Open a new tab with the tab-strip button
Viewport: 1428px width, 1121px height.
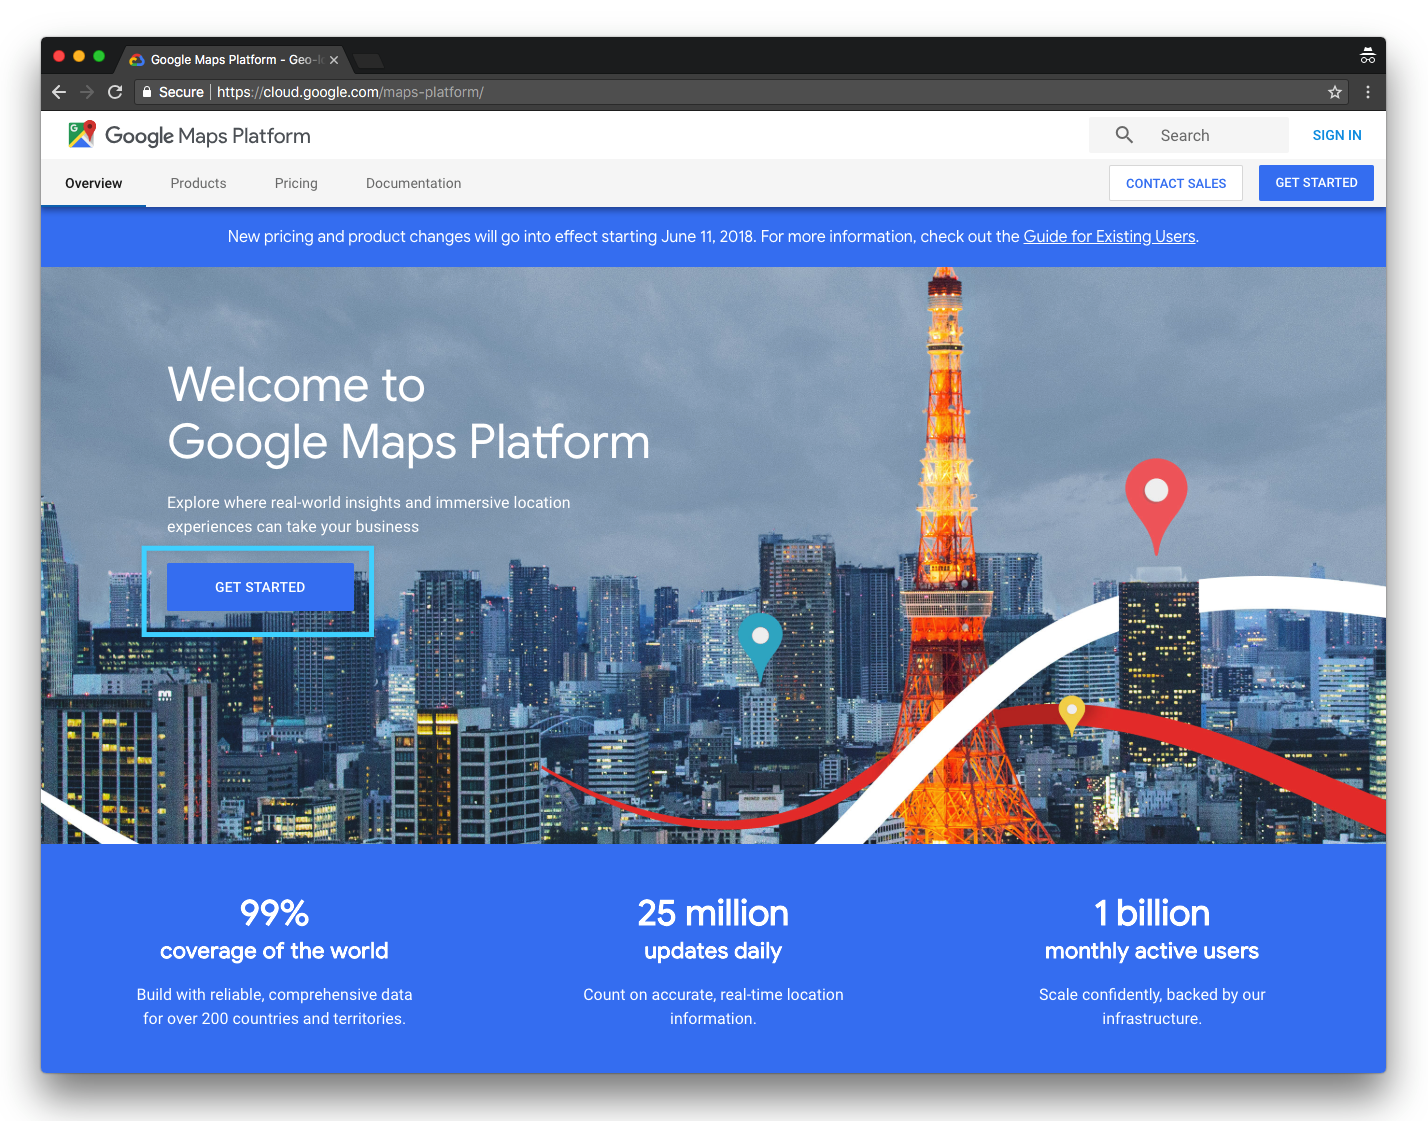click(x=368, y=60)
